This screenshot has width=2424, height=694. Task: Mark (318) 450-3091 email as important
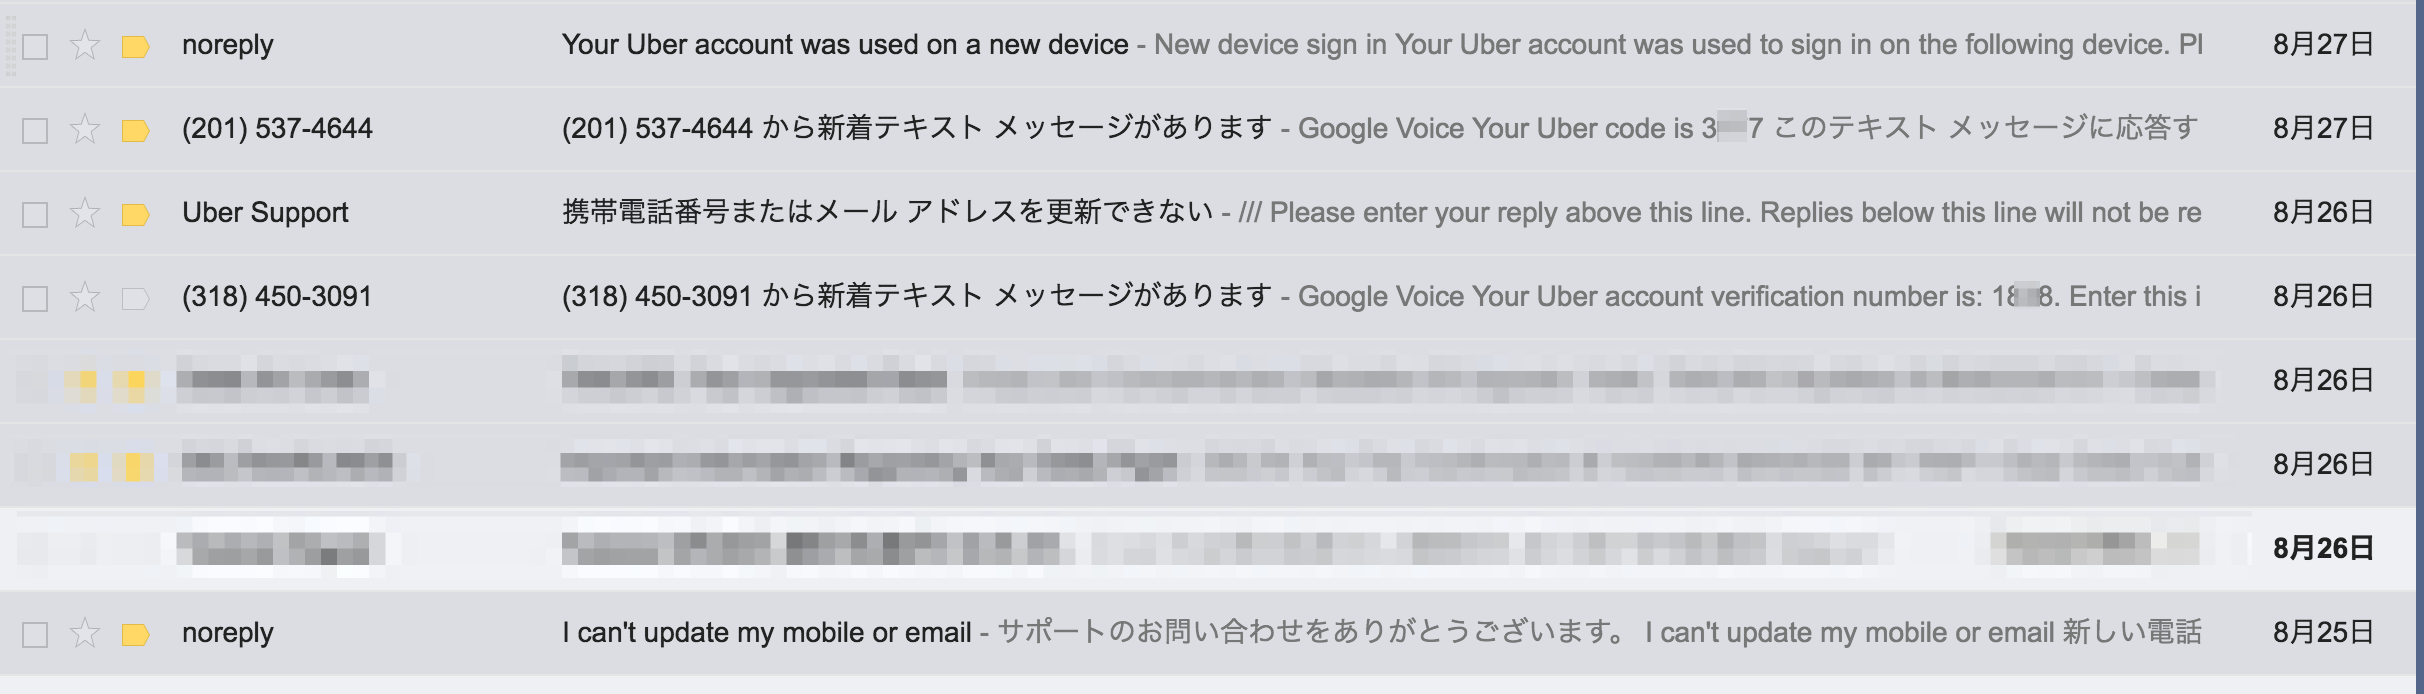click(x=135, y=298)
